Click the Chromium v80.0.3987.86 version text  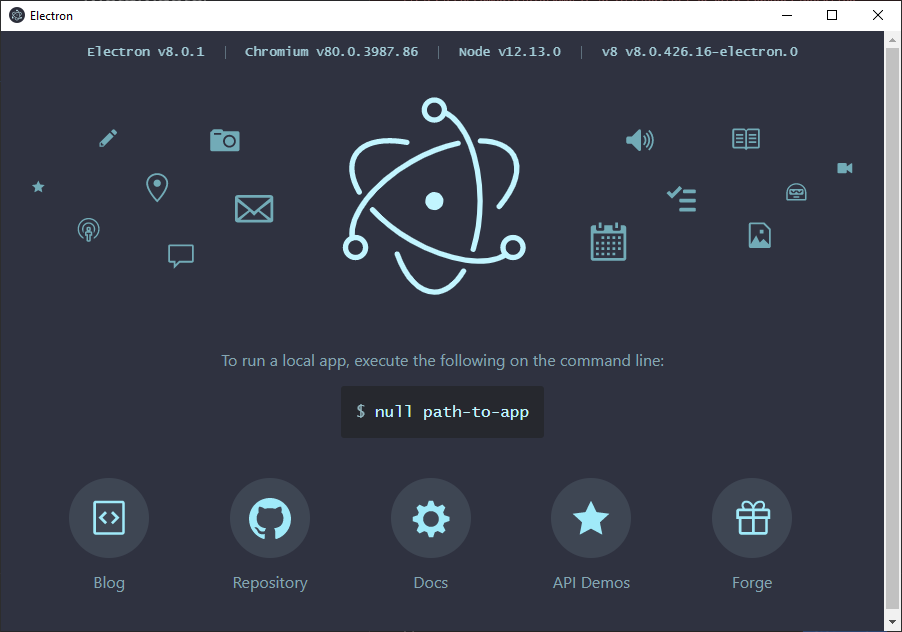pyautogui.click(x=331, y=52)
